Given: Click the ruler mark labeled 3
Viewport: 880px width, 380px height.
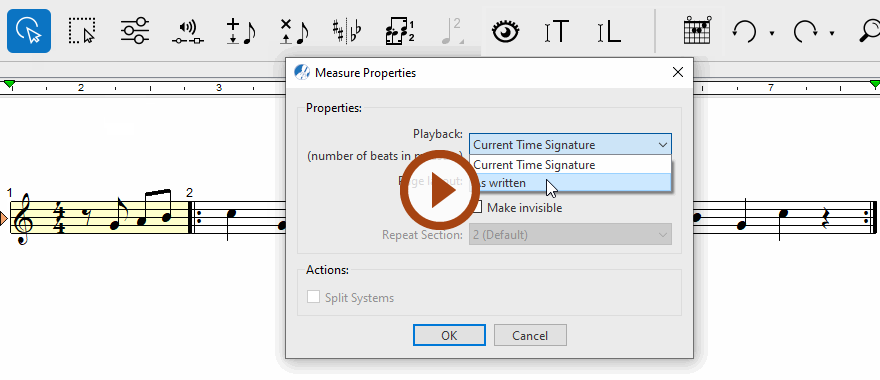Looking at the screenshot, I should [218, 88].
